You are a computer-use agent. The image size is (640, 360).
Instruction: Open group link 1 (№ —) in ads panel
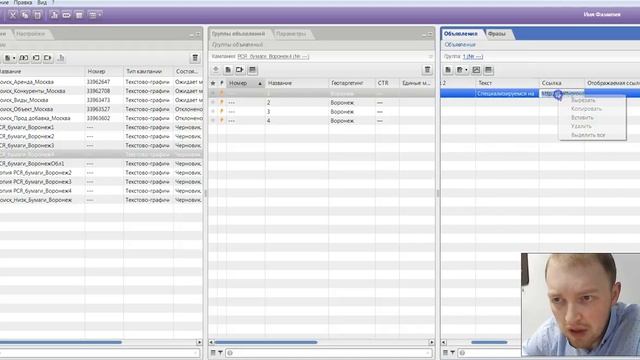click(473, 56)
